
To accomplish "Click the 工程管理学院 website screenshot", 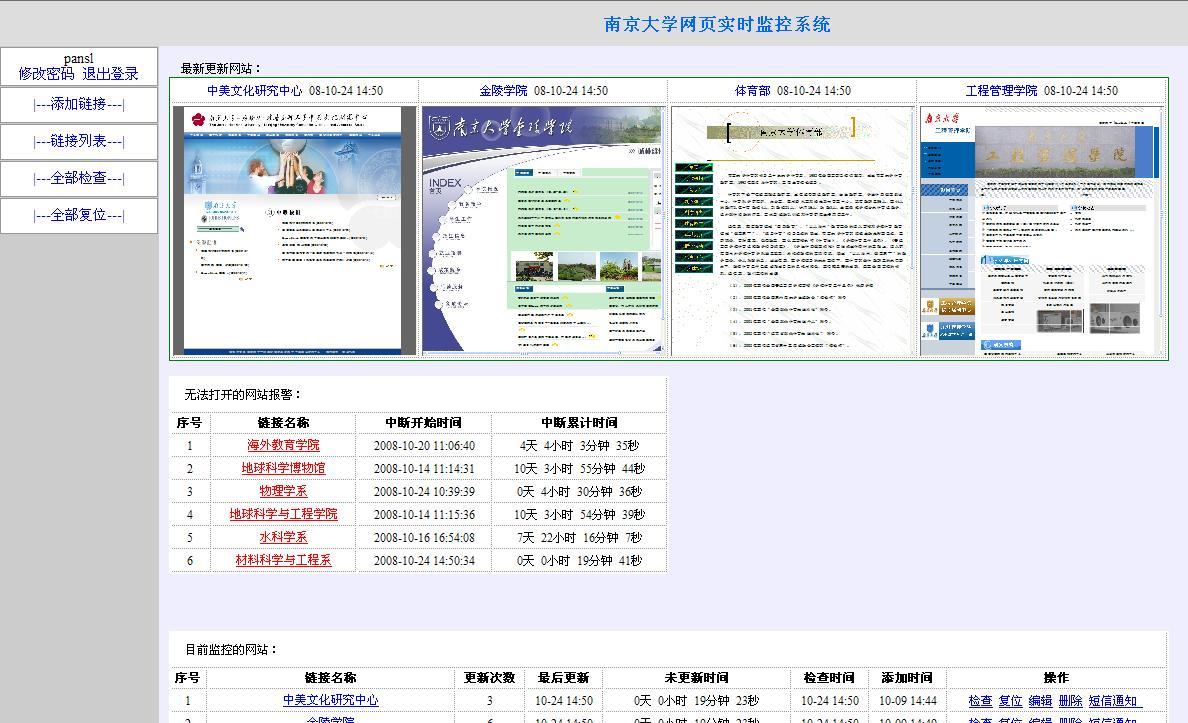I will pyautogui.click(x=1042, y=230).
